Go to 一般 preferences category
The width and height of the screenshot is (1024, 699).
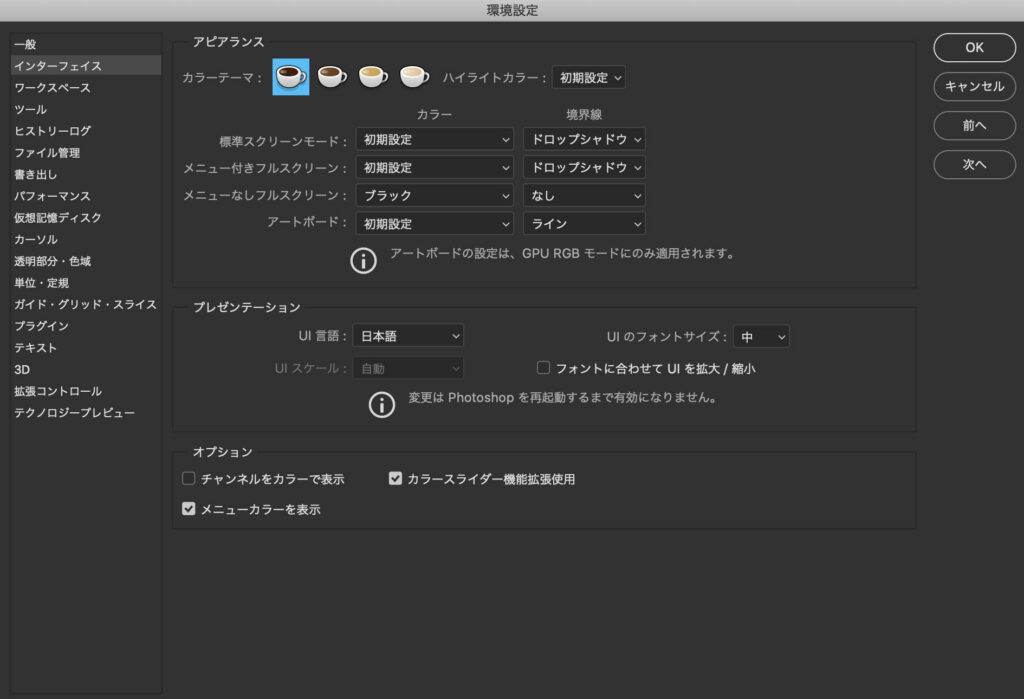coord(25,44)
